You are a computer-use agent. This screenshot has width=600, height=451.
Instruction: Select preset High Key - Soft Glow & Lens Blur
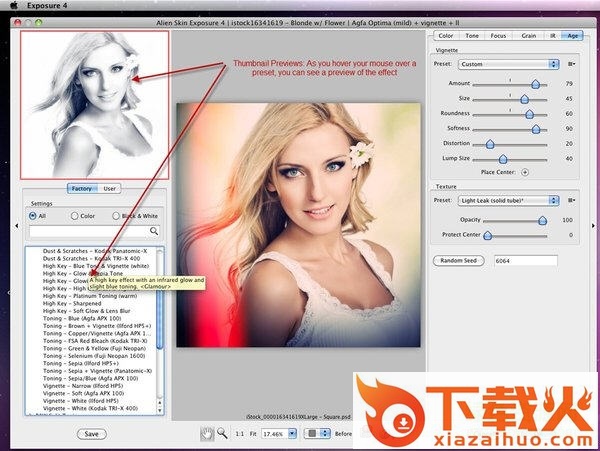[86, 311]
